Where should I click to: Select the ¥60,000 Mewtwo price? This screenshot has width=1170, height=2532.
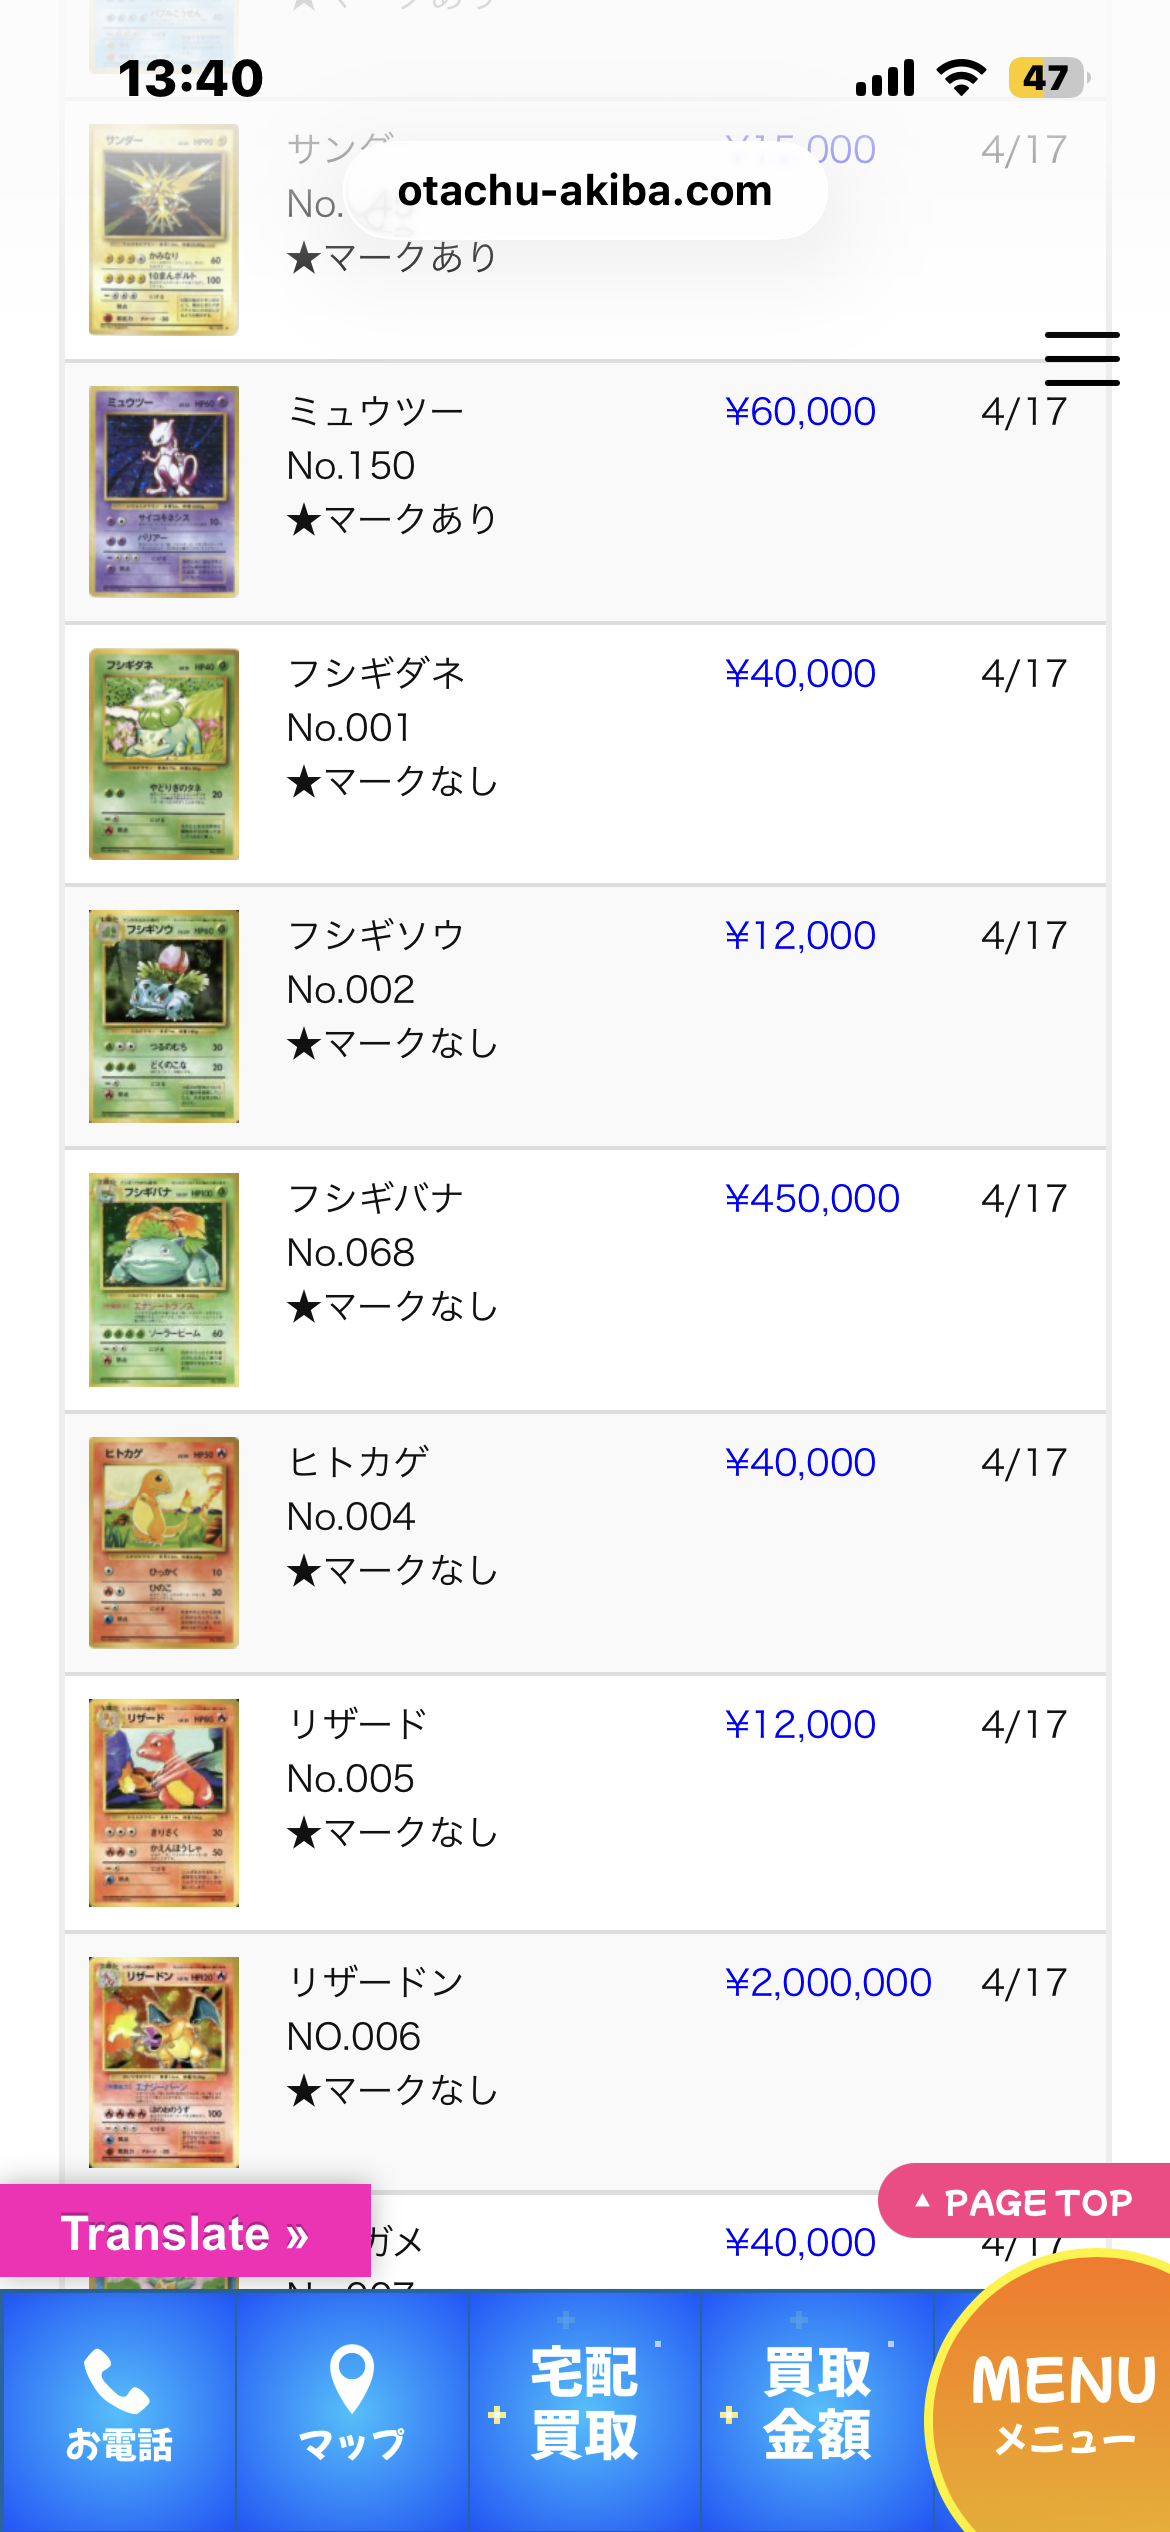point(800,411)
